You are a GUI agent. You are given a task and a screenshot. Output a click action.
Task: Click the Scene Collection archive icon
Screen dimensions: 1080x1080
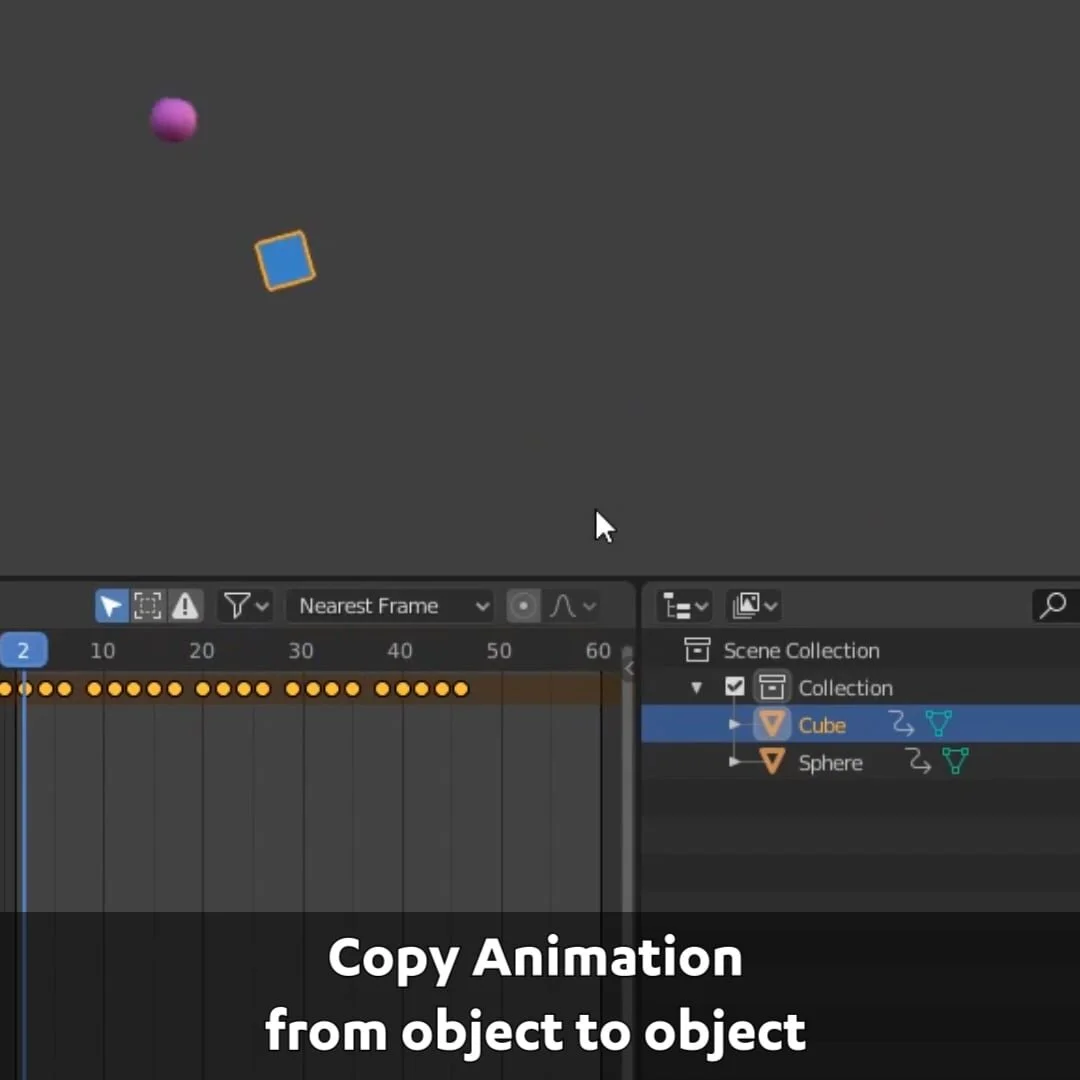[697, 650]
